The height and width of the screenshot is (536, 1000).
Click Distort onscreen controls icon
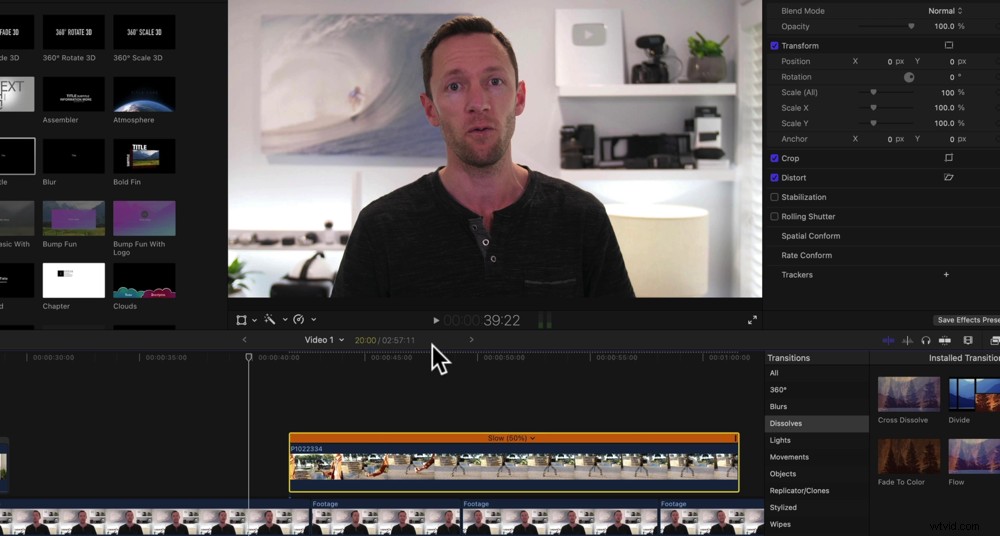[x=948, y=177]
